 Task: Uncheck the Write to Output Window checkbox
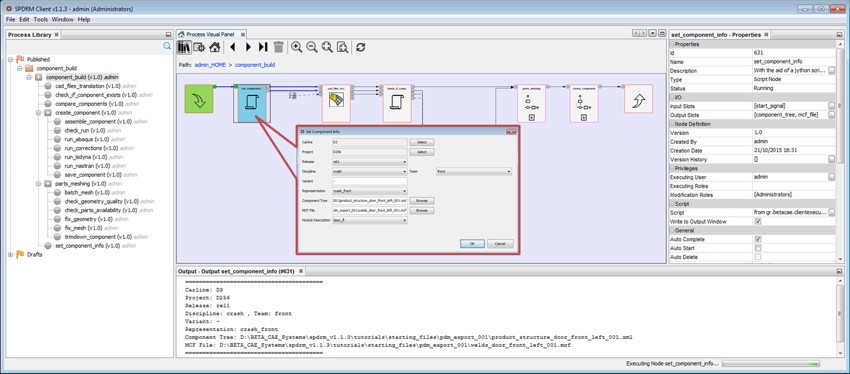tap(758, 222)
